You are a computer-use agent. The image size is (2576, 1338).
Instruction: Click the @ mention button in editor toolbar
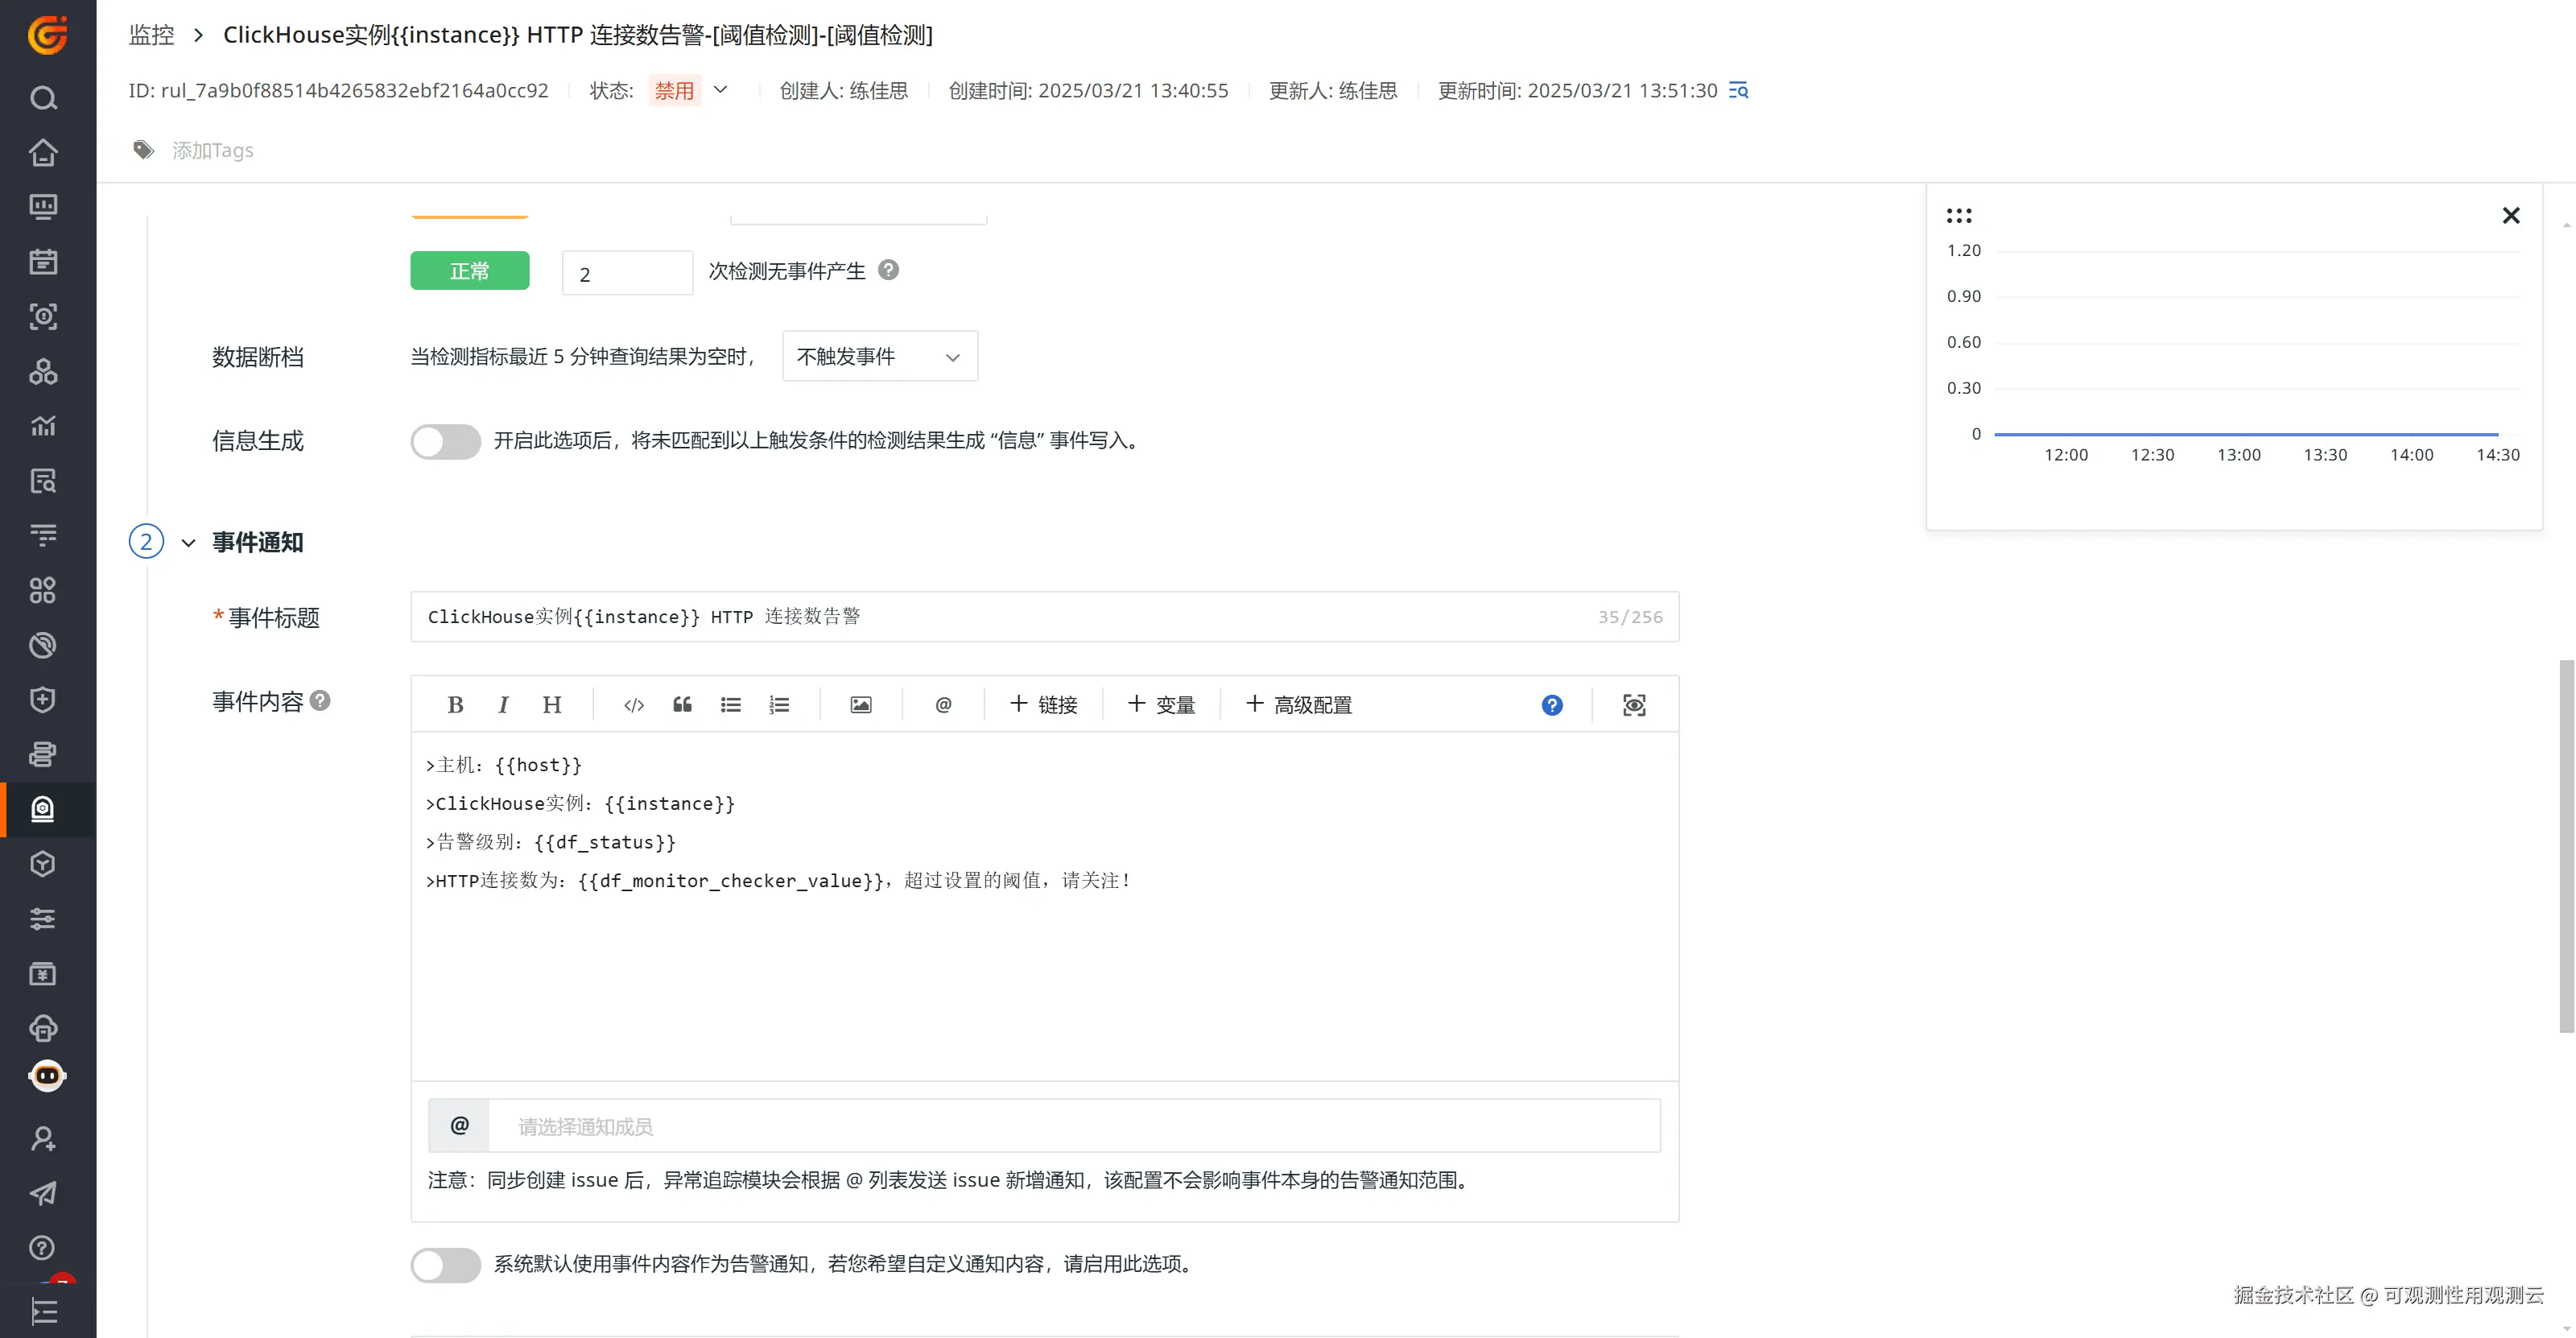point(943,705)
